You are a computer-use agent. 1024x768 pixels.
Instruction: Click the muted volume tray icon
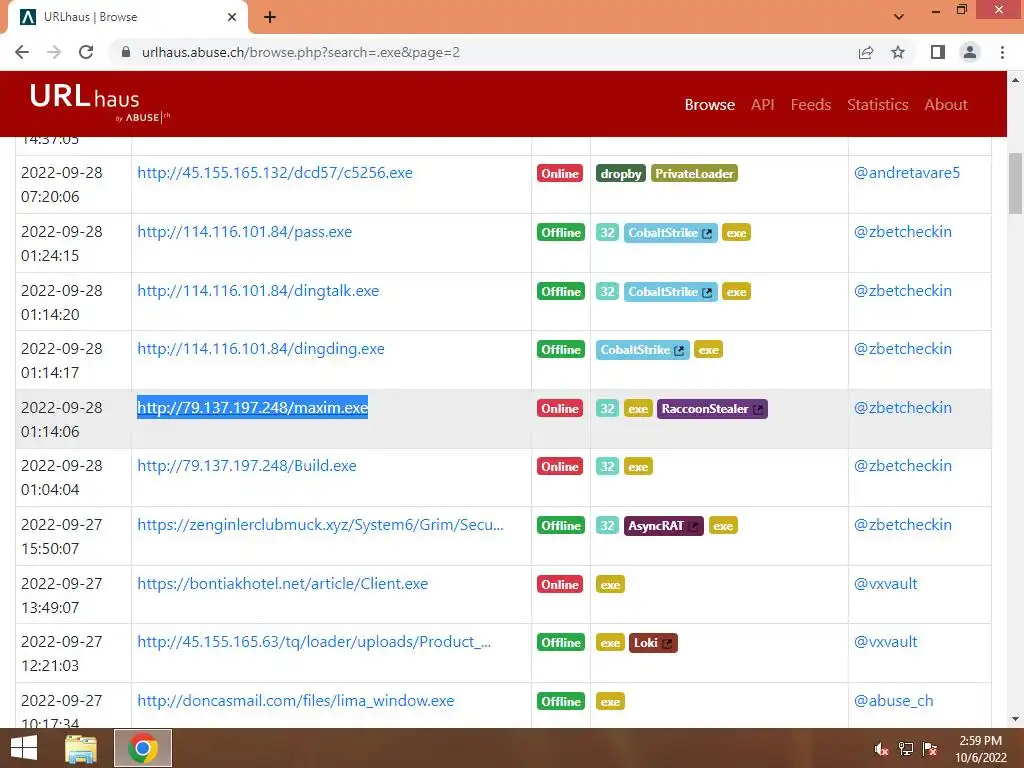[881, 749]
